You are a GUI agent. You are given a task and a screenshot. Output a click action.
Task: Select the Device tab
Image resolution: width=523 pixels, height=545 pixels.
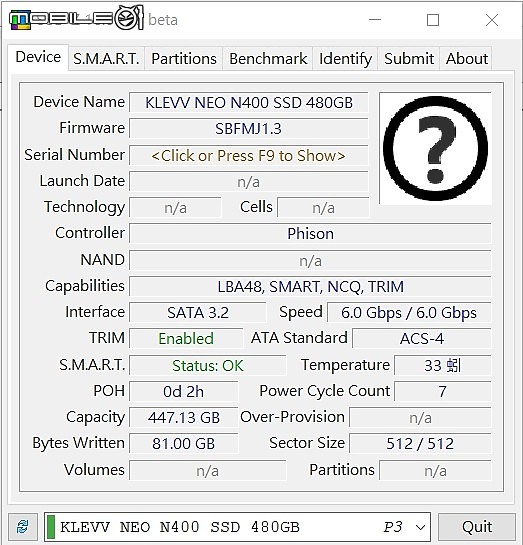(x=38, y=58)
